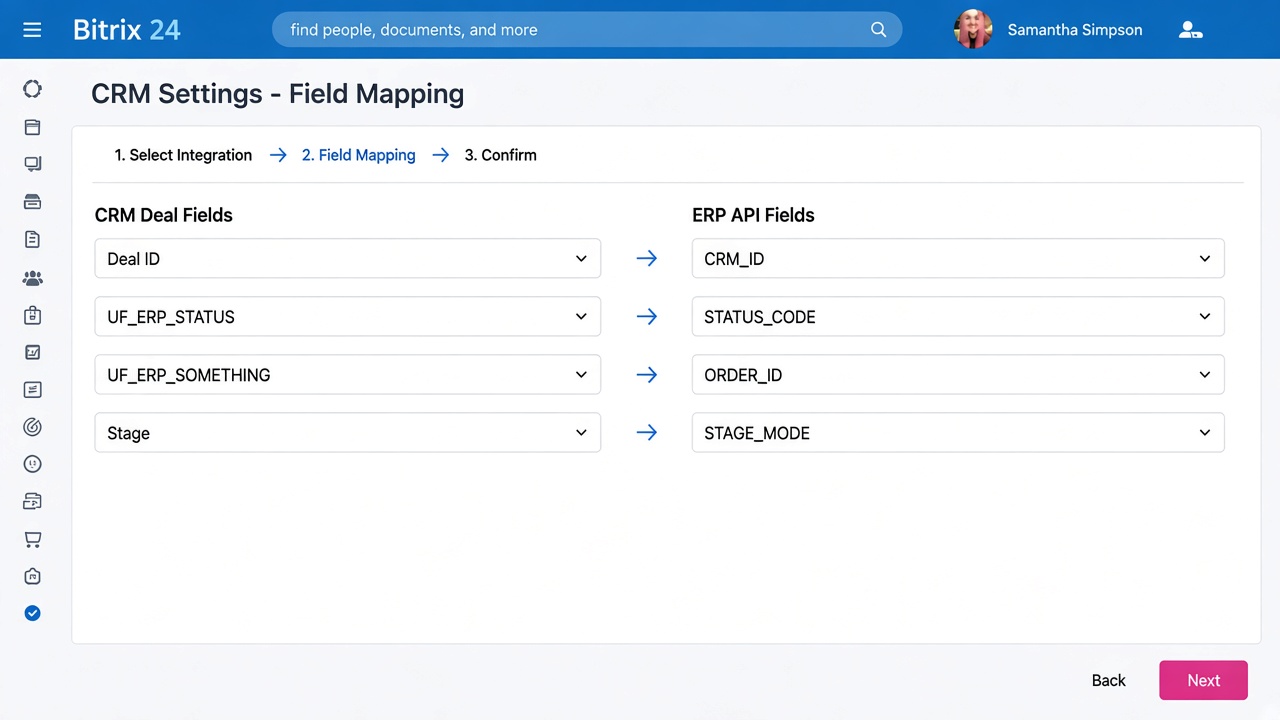
Task: Open the drive storage tray icon
Action: point(32,202)
